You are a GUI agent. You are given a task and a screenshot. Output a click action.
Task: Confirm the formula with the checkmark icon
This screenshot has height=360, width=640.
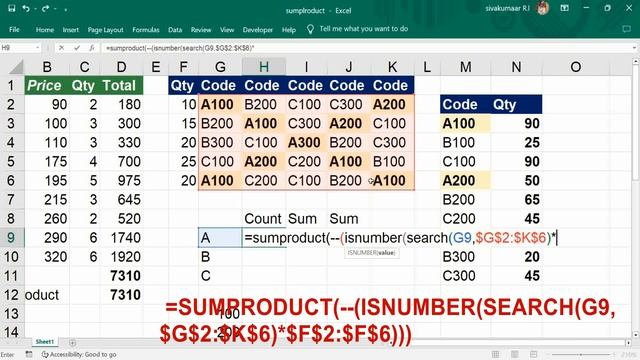[x=77, y=48]
